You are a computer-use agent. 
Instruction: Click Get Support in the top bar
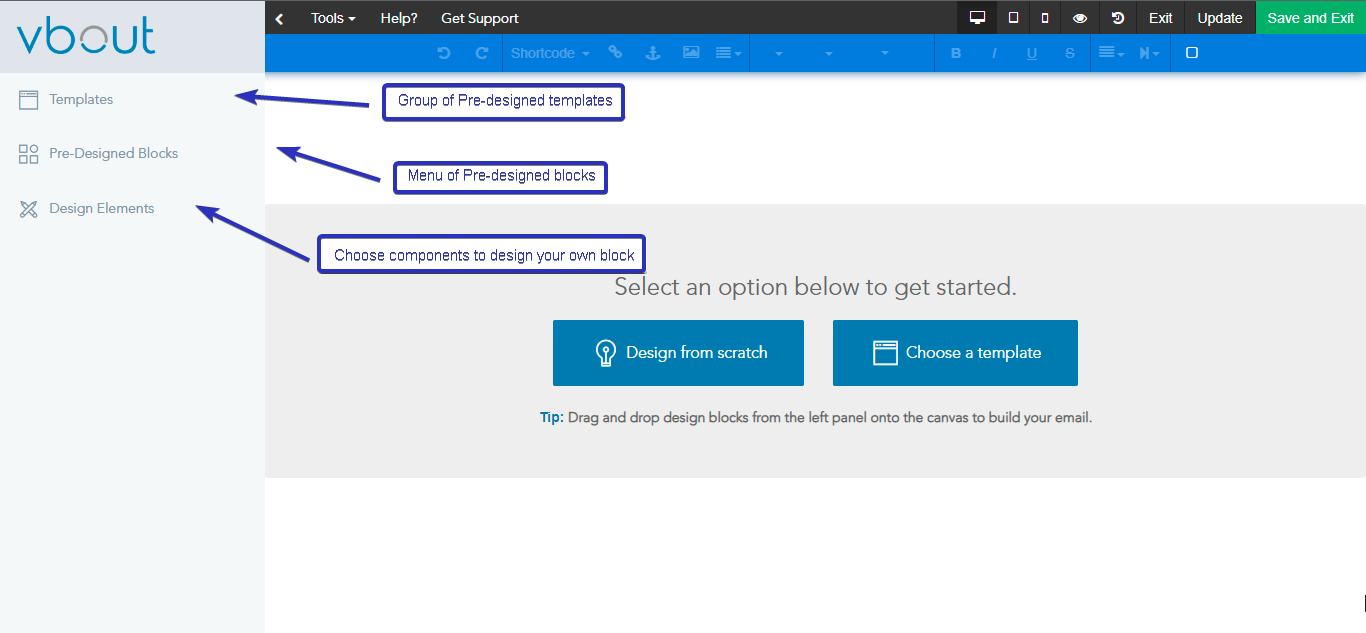480,18
